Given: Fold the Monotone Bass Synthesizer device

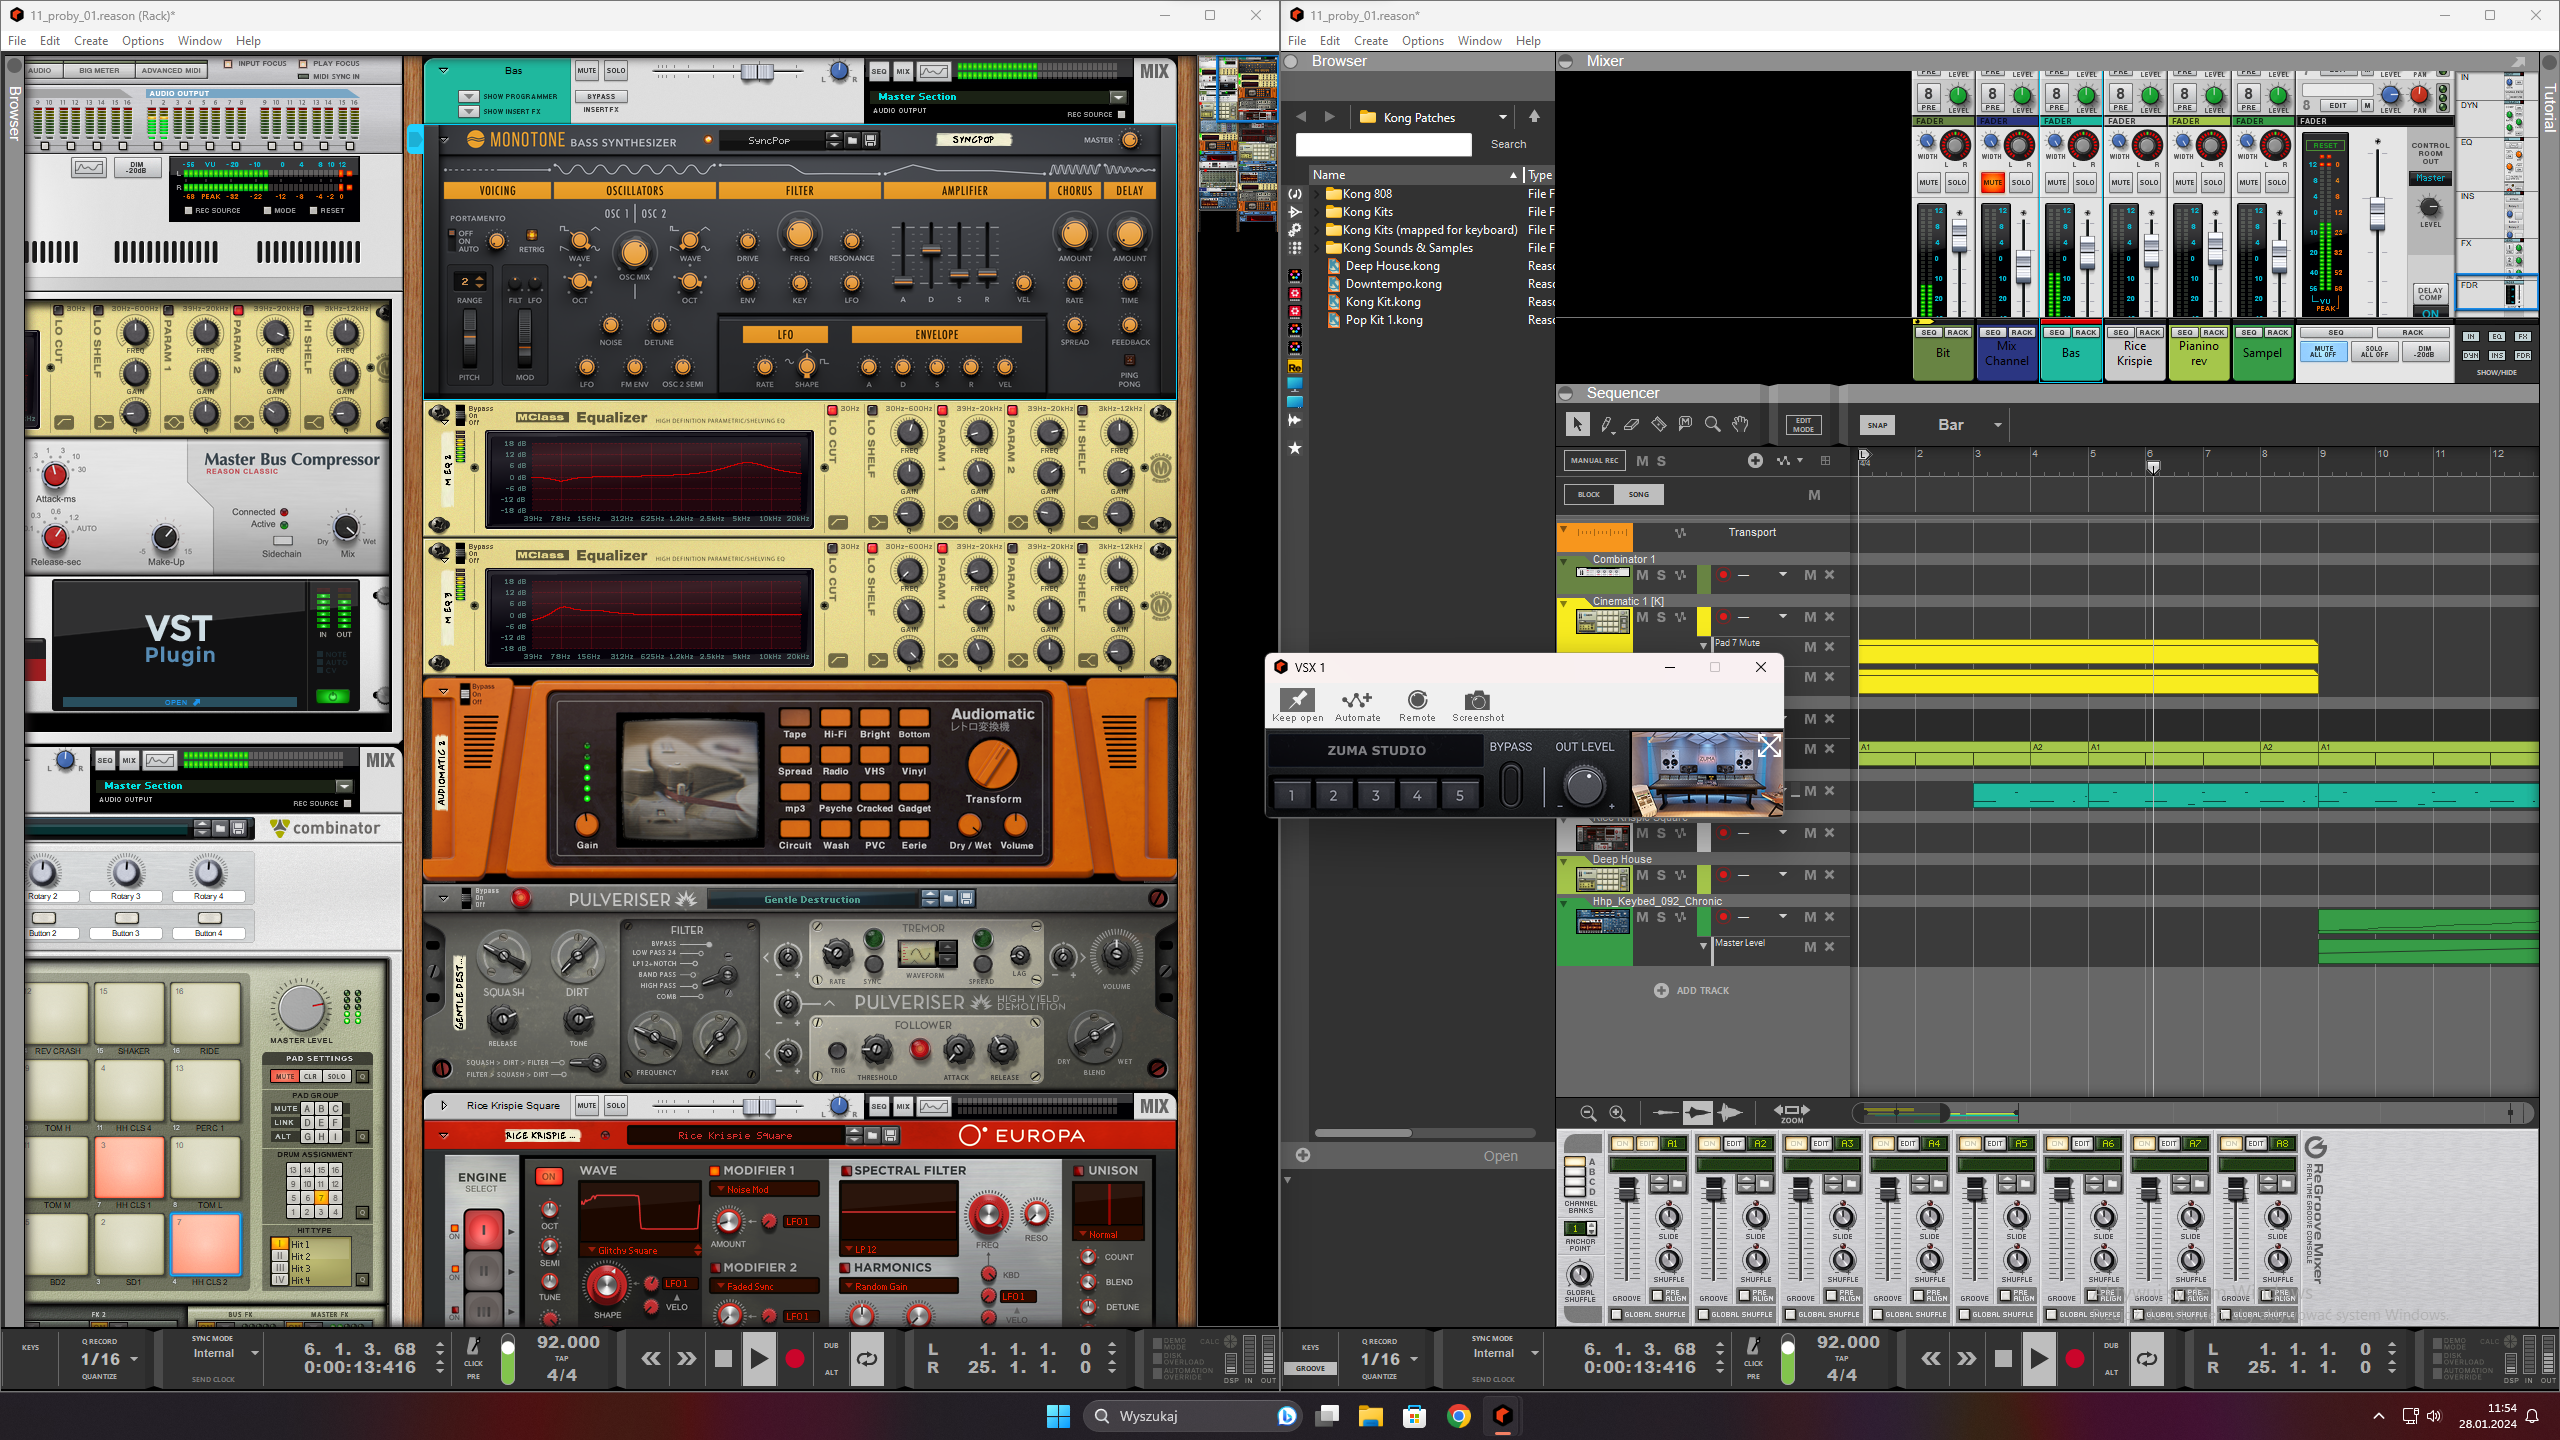Looking at the screenshot, I should [445, 140].
